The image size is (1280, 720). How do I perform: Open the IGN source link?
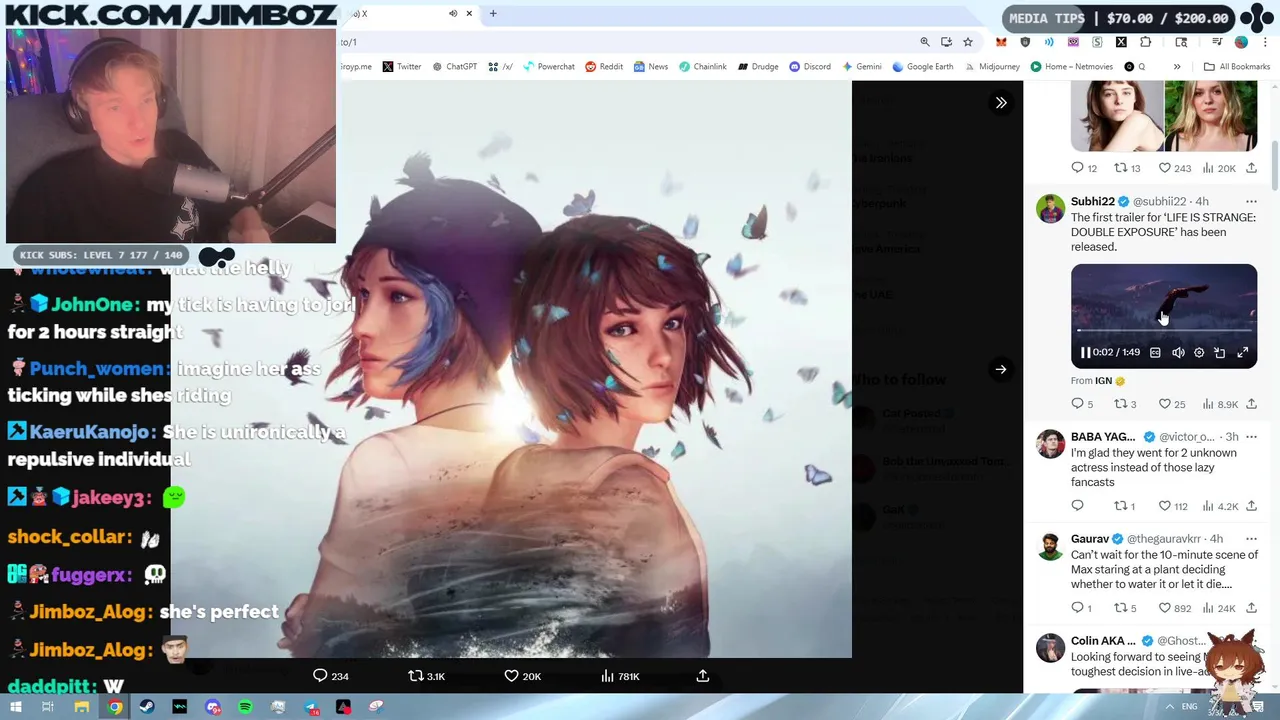pos(1104,381)
